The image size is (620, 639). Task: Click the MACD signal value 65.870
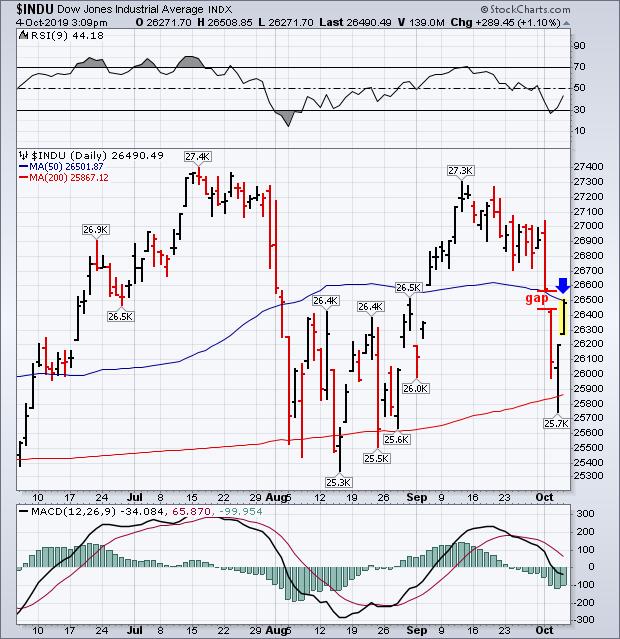tap(191, 511)
